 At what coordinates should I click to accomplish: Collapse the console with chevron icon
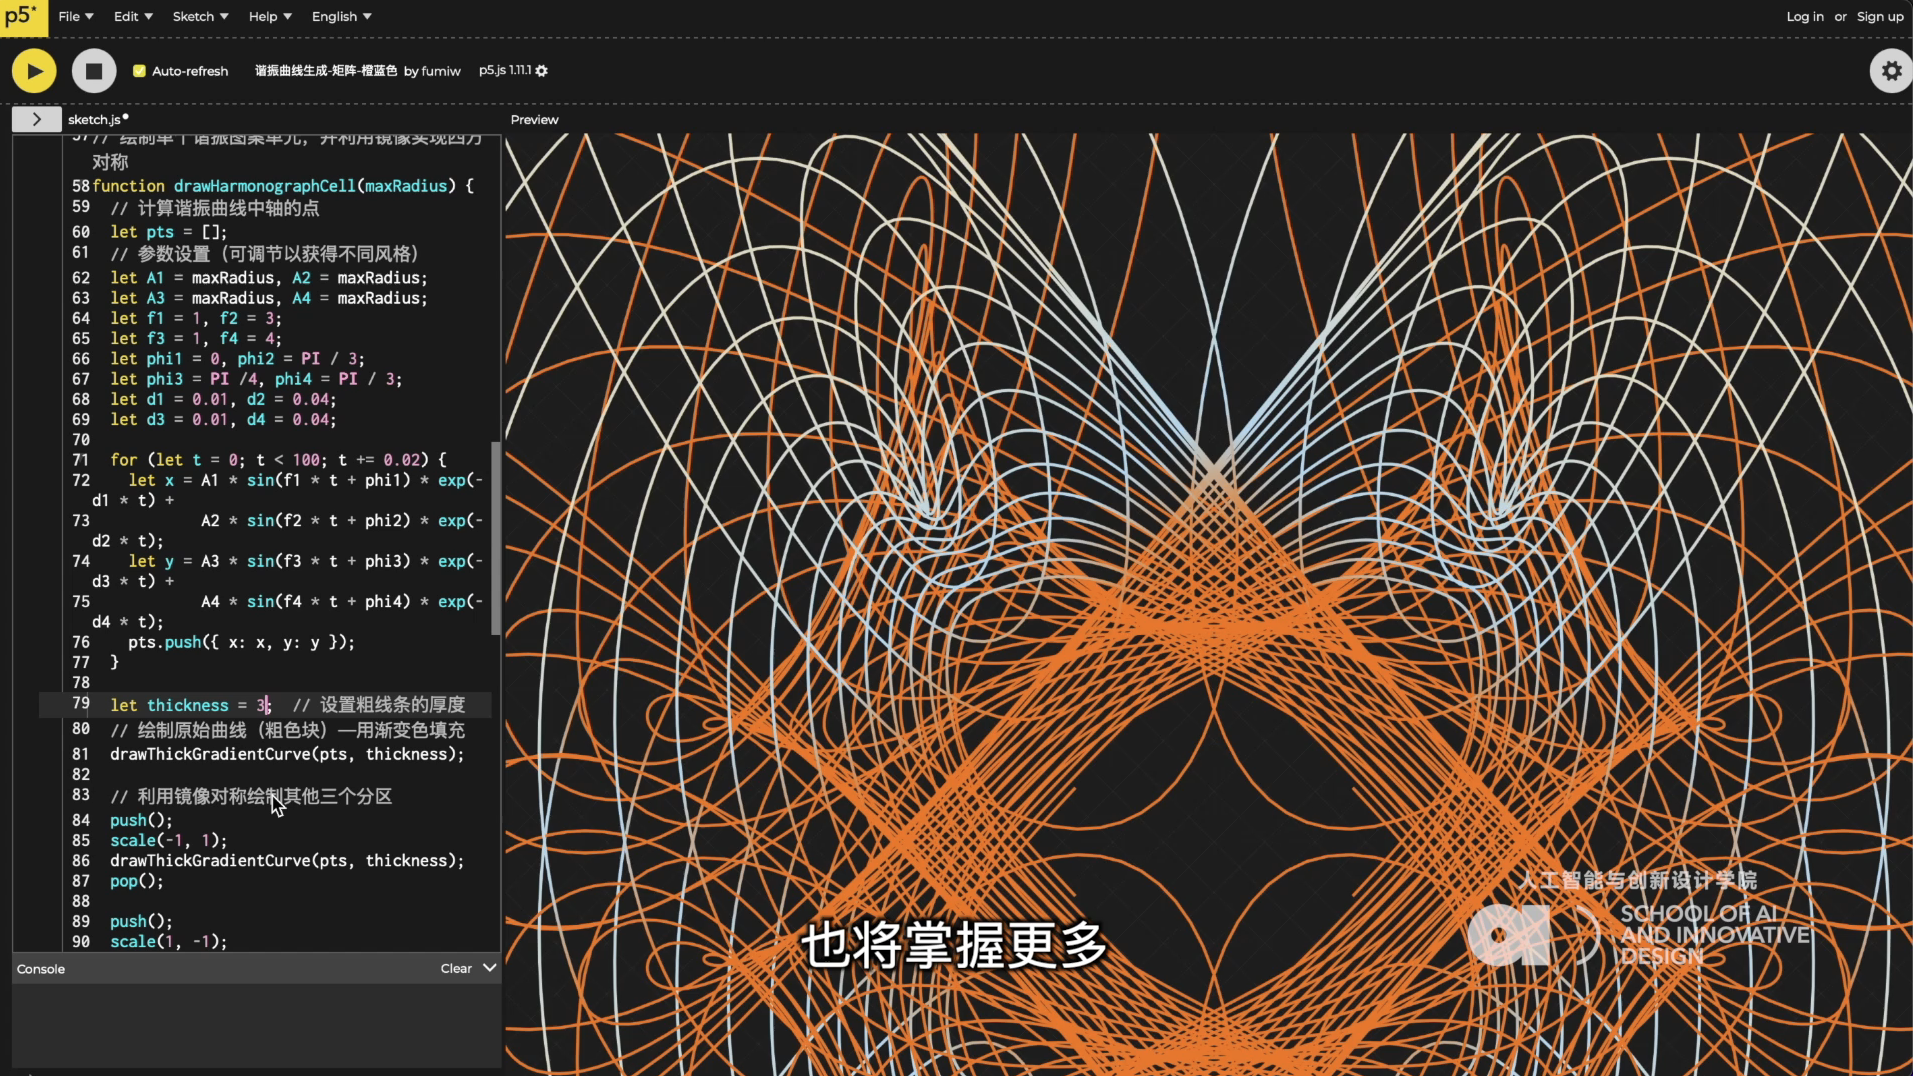tap(490, 968)
